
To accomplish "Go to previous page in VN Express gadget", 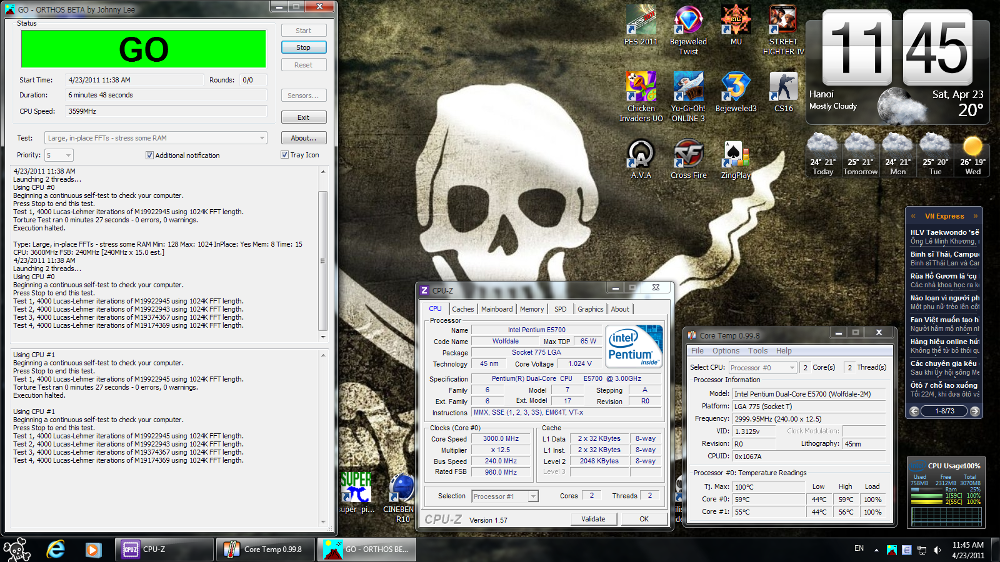I will point(915,411).
